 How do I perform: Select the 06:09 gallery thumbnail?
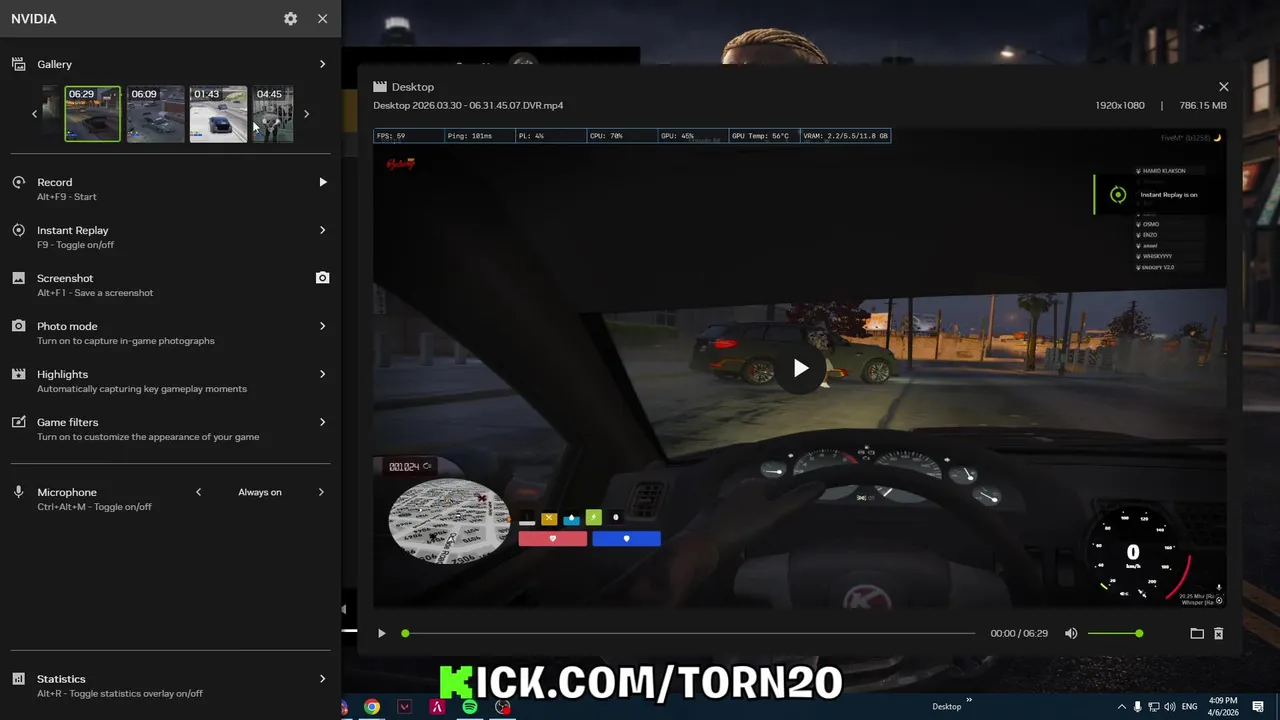coord(156,114)
